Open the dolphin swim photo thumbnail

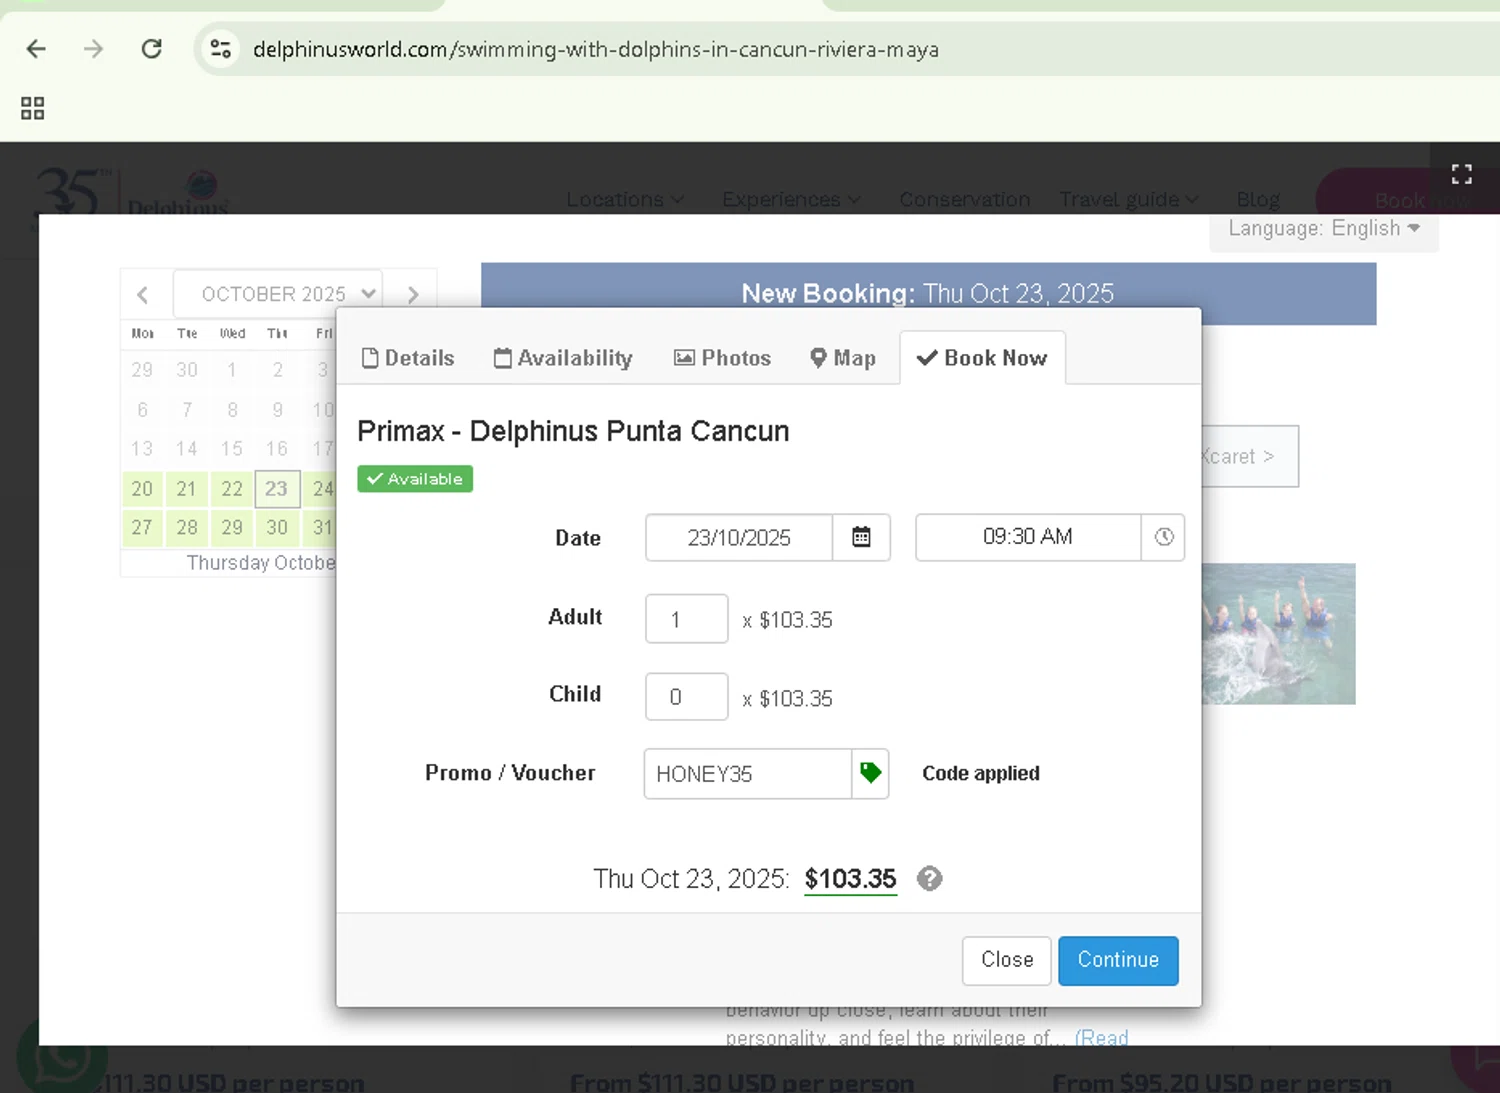(1278, 634)
